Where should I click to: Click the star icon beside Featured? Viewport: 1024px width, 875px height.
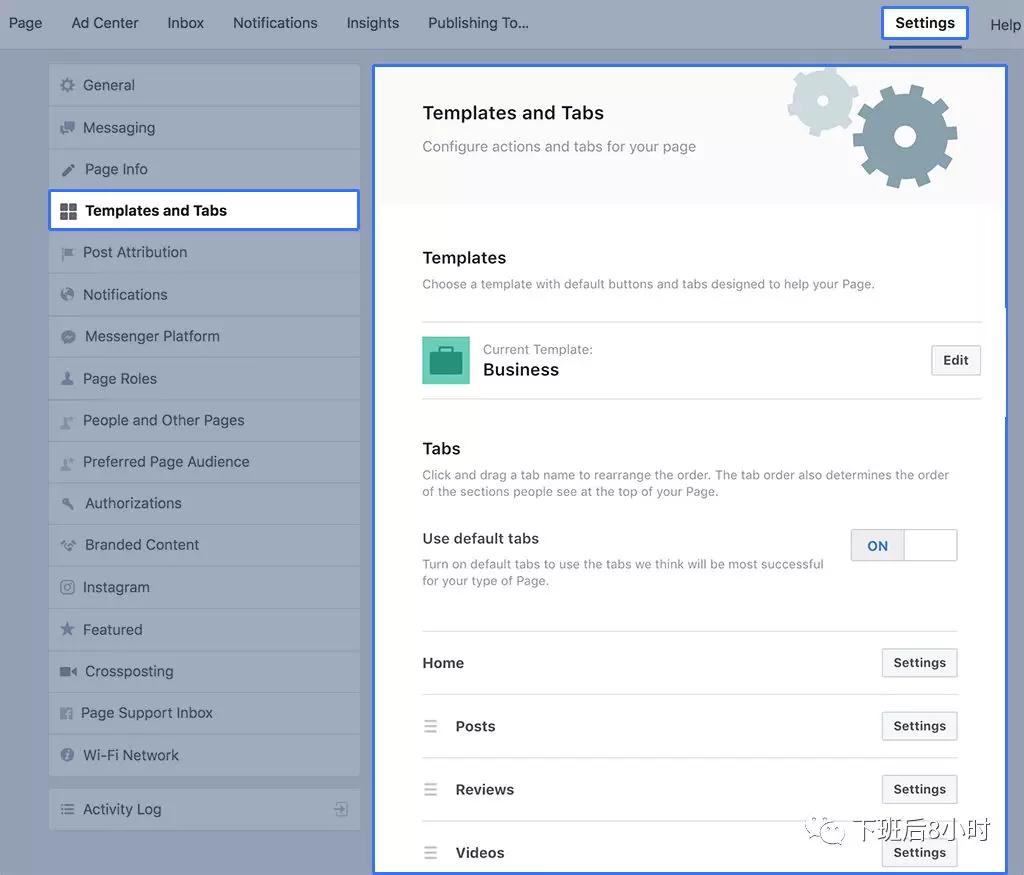pyautogui.click(x=67, y=630)
